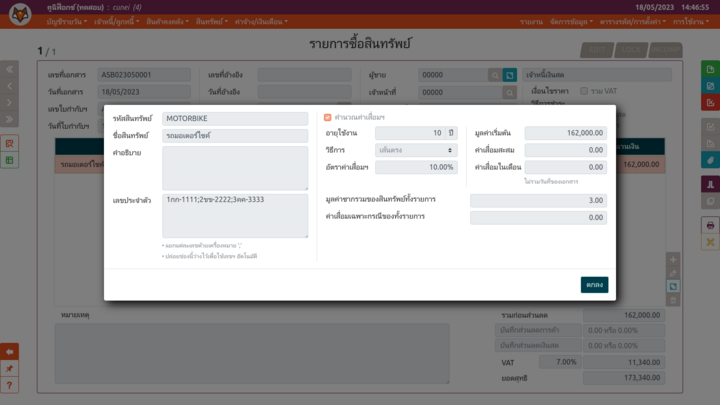Toggle the คำนวณค่าเสื่อมฯ checkbox

327,118
